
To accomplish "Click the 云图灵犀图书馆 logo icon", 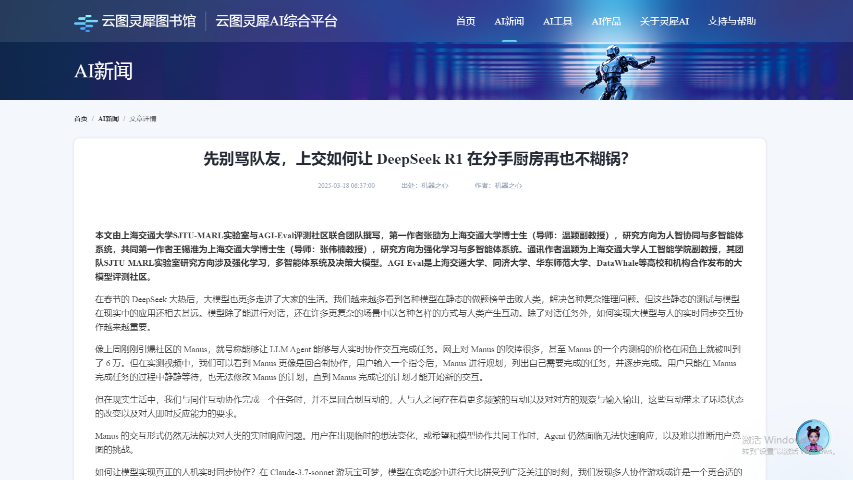I will coord(86,22).
